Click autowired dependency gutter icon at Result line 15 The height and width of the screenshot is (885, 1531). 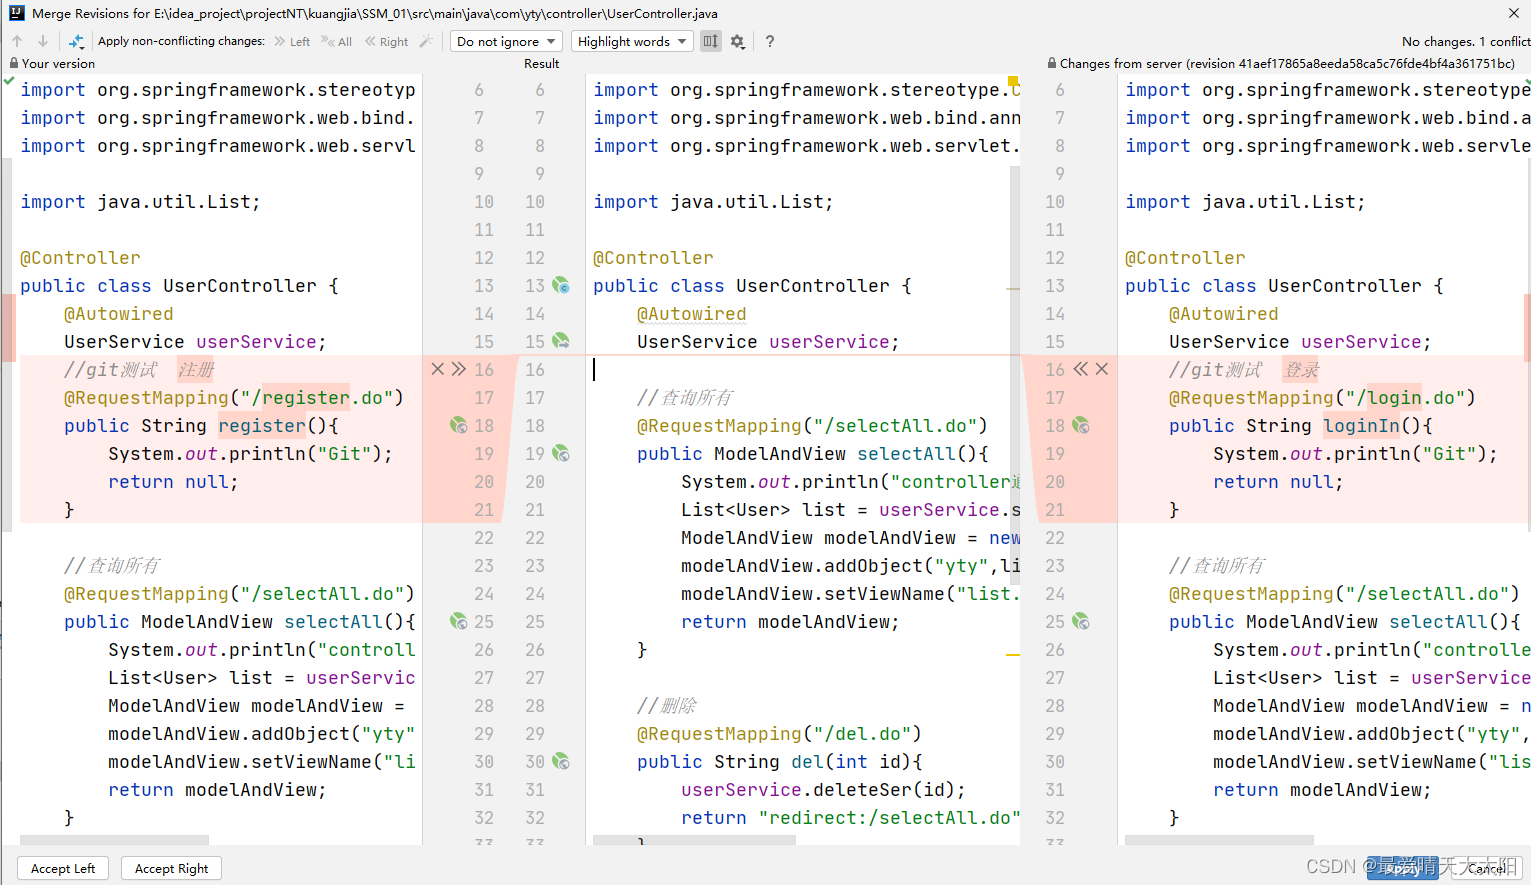pyautogui.click(x=561, y=341)
